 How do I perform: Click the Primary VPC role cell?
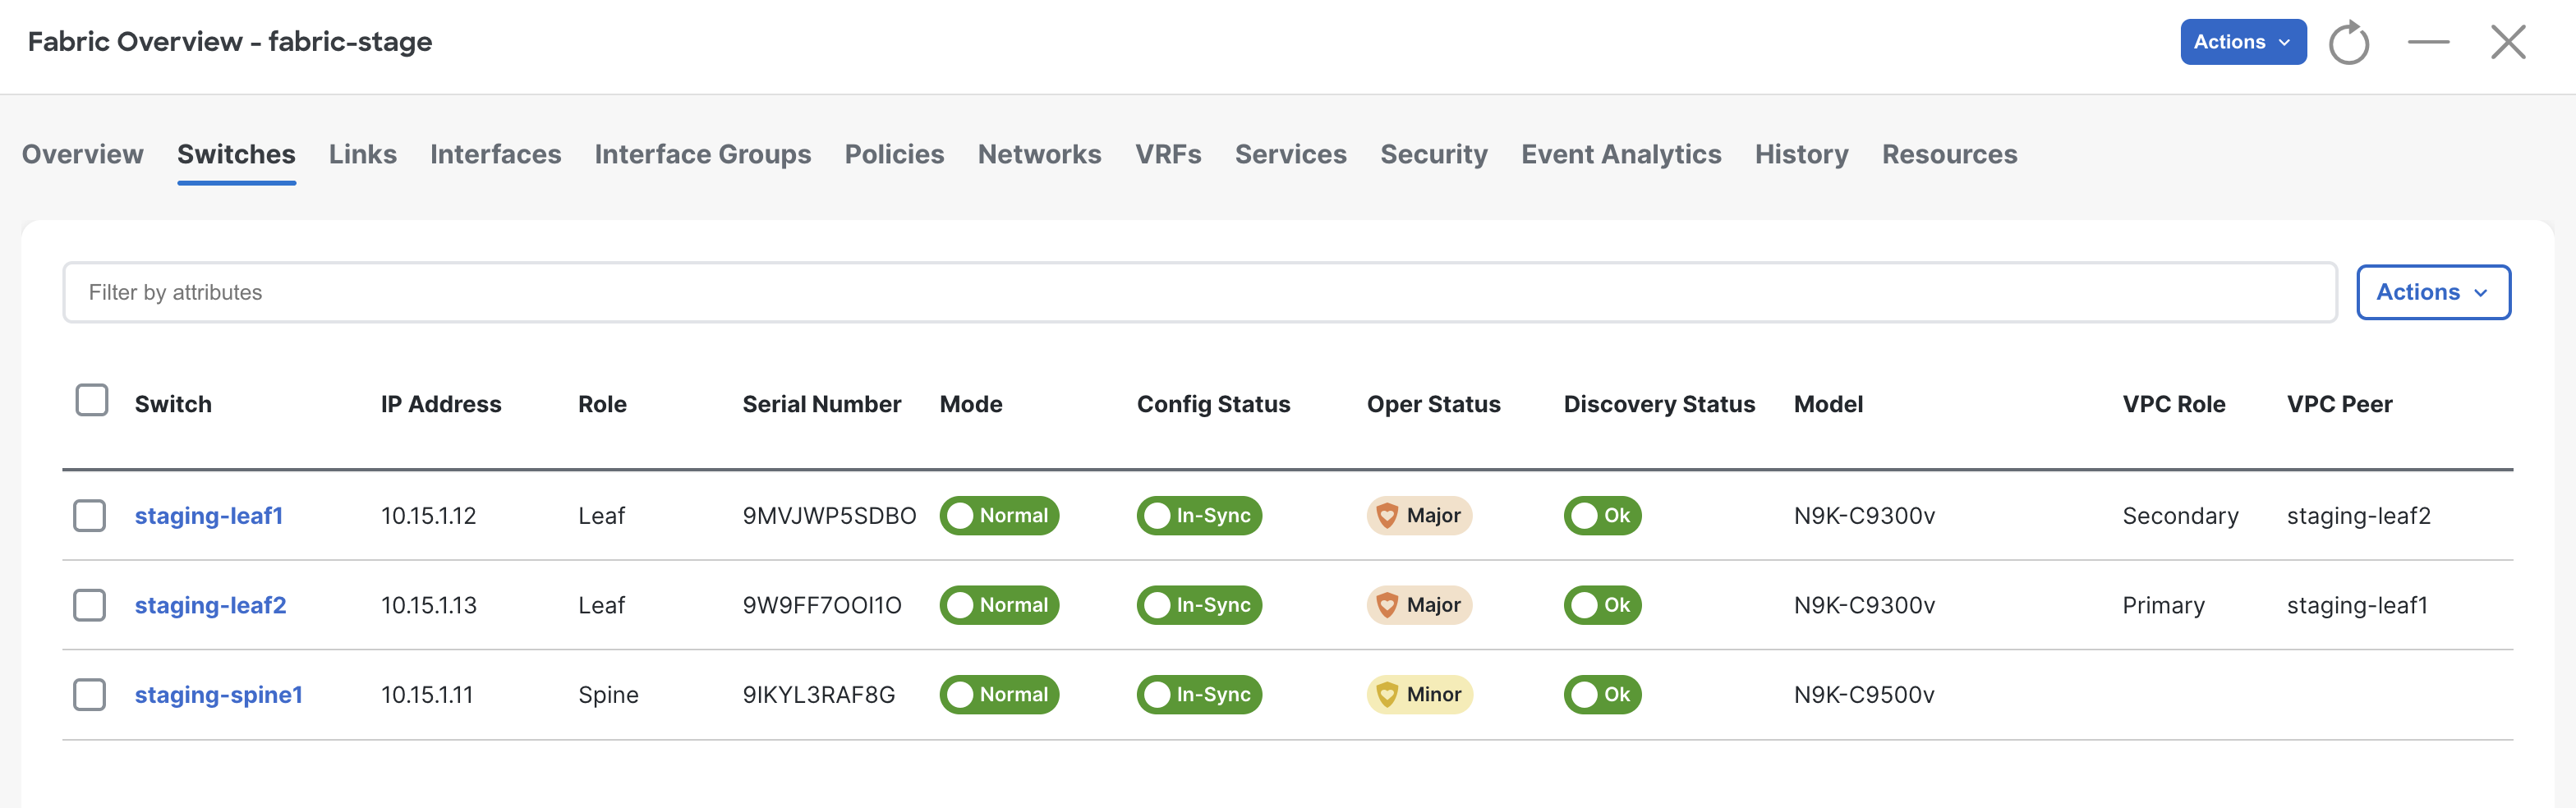tap(2163, 605)
